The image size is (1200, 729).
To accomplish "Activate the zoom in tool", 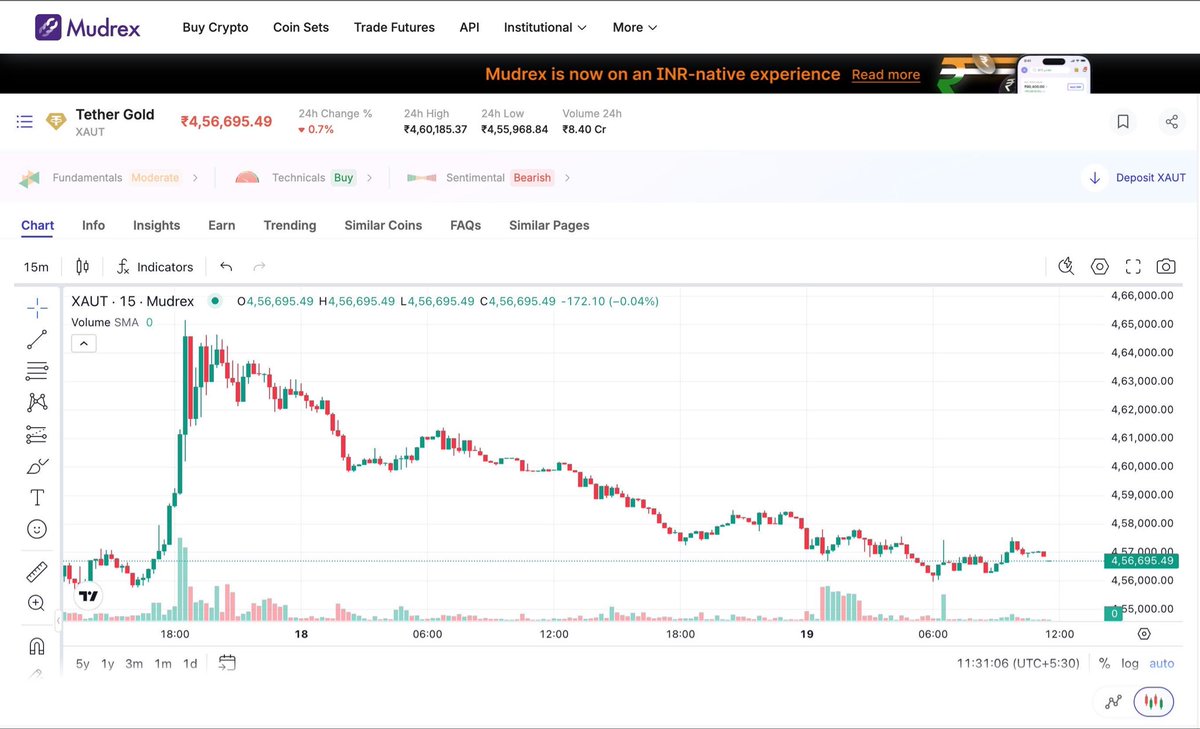I will pyautogui.click(x=37, y=603).
